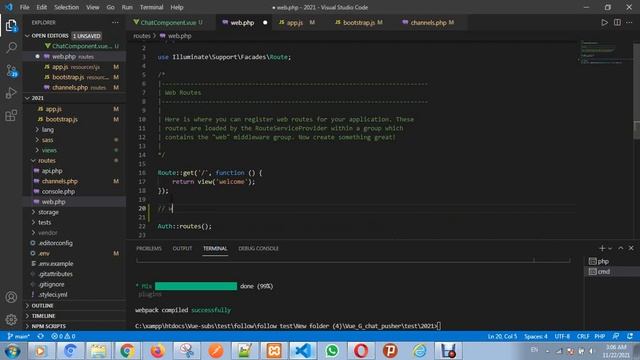Click the Run code play icon

coord(604,22)
